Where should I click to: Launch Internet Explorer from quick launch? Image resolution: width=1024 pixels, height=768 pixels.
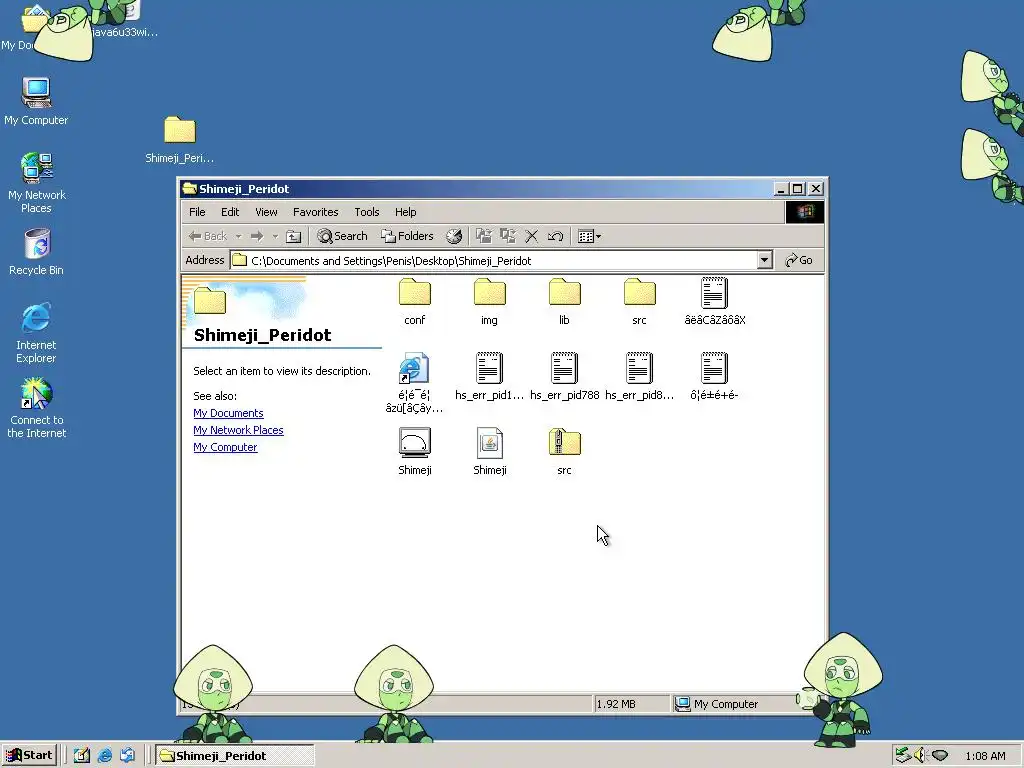[104, 756]
